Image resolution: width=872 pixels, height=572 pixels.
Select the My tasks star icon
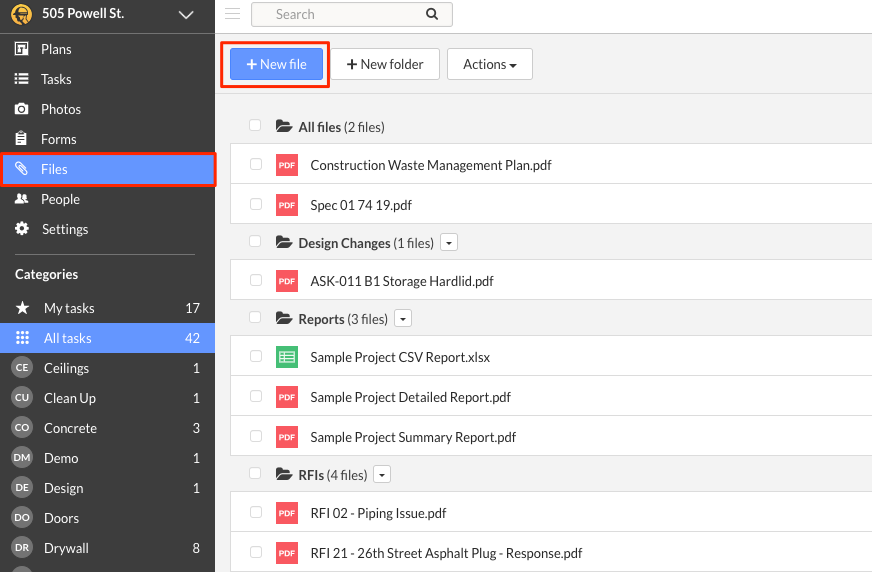[x=22, y=307]
